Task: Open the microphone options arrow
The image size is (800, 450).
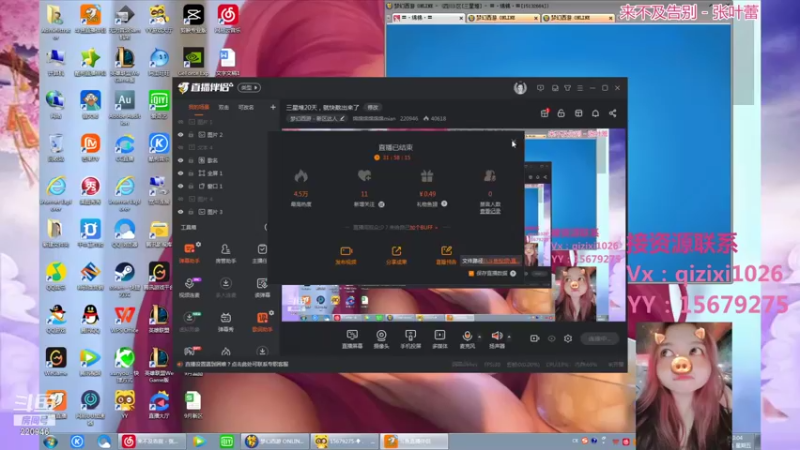Action: [x=479, y=337]
